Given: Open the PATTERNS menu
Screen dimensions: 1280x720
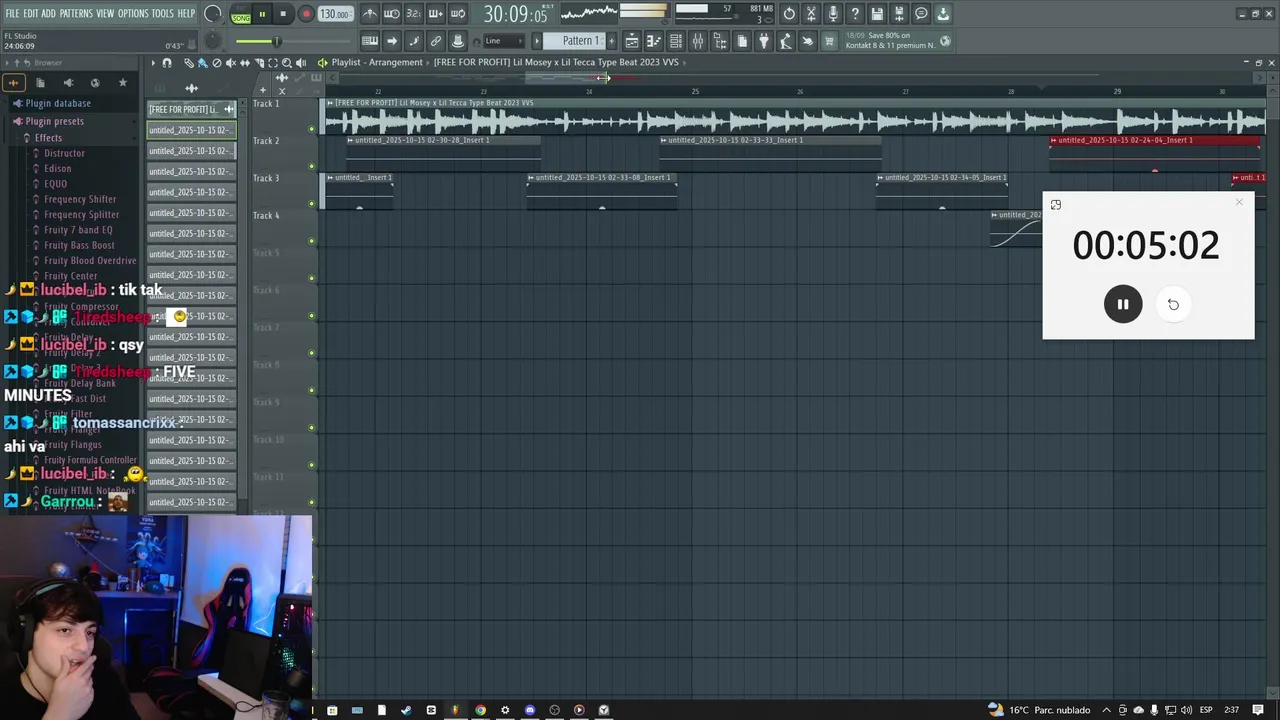Looking at the screenshot, I should tap(76, 14).
